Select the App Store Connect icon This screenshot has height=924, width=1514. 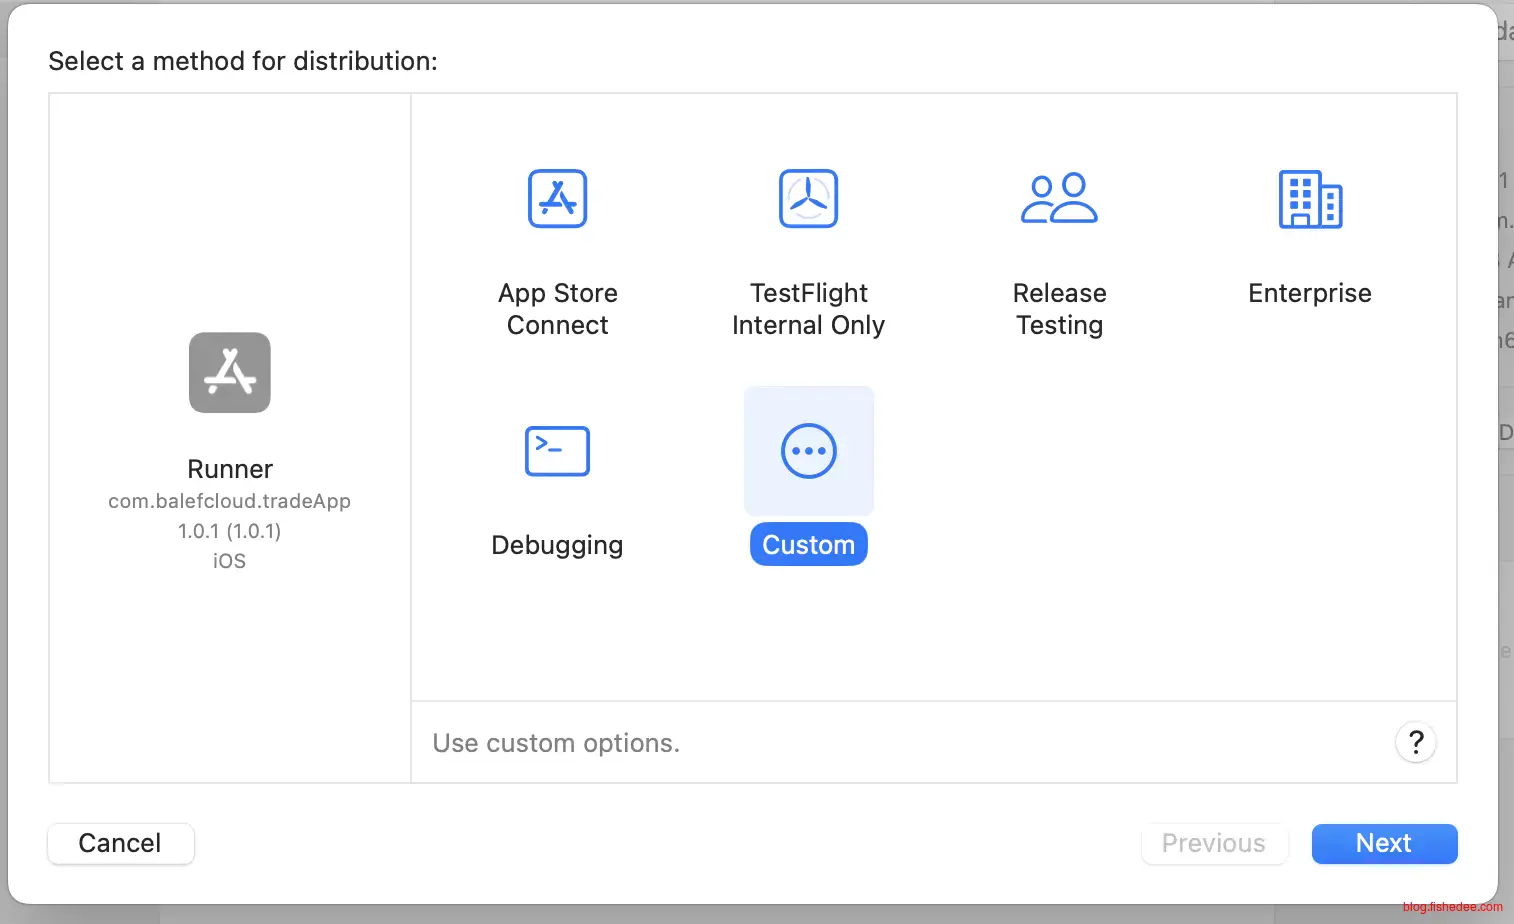coord(557,199)
